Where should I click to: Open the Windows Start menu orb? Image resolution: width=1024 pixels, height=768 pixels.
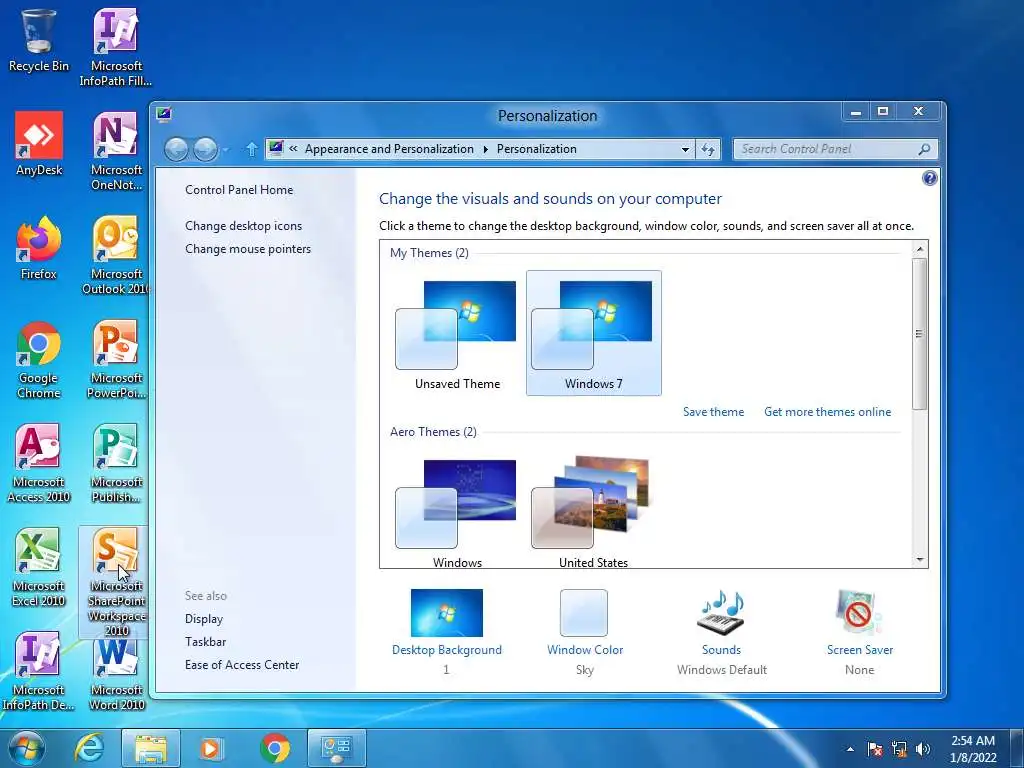coord(26,748)
